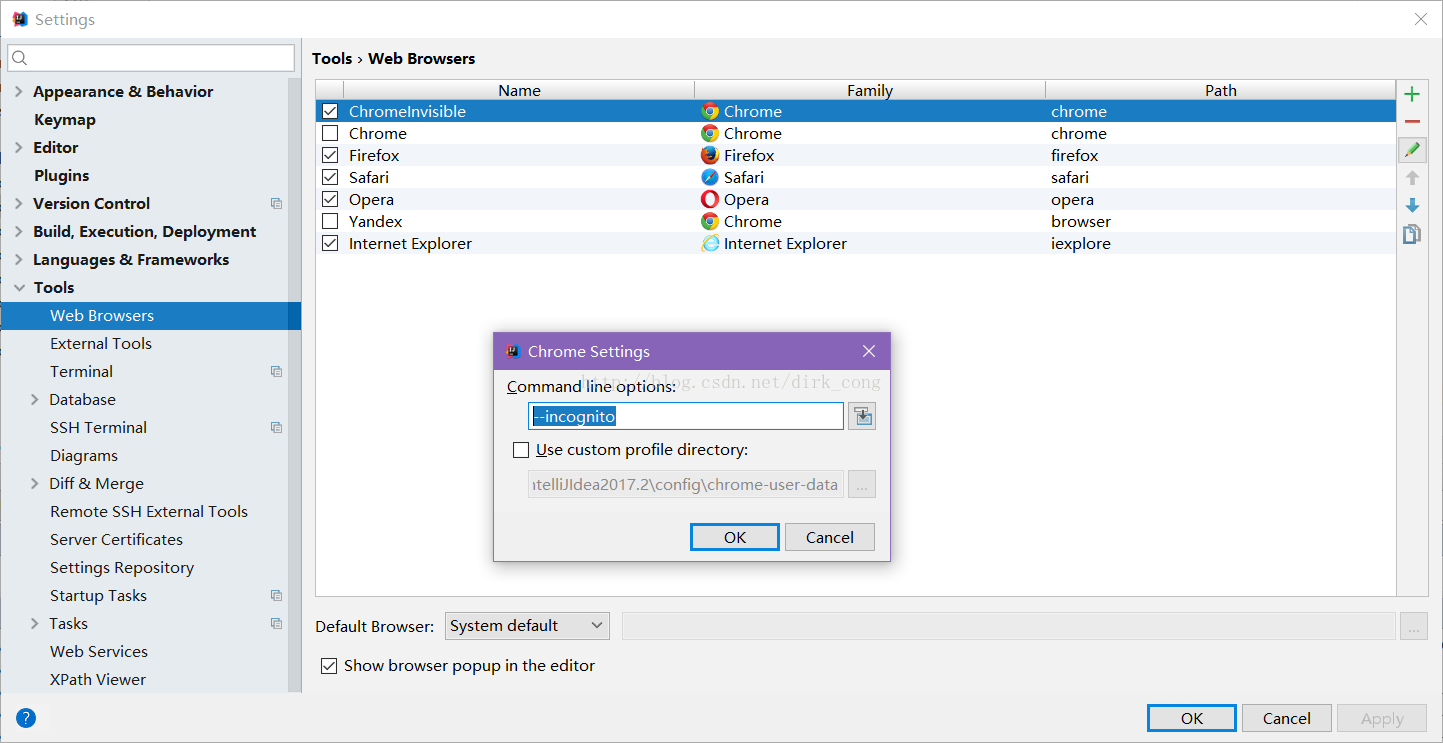Open the Default Browser dropdown
Screen dimensions: 1443x743
click(527, 625)
